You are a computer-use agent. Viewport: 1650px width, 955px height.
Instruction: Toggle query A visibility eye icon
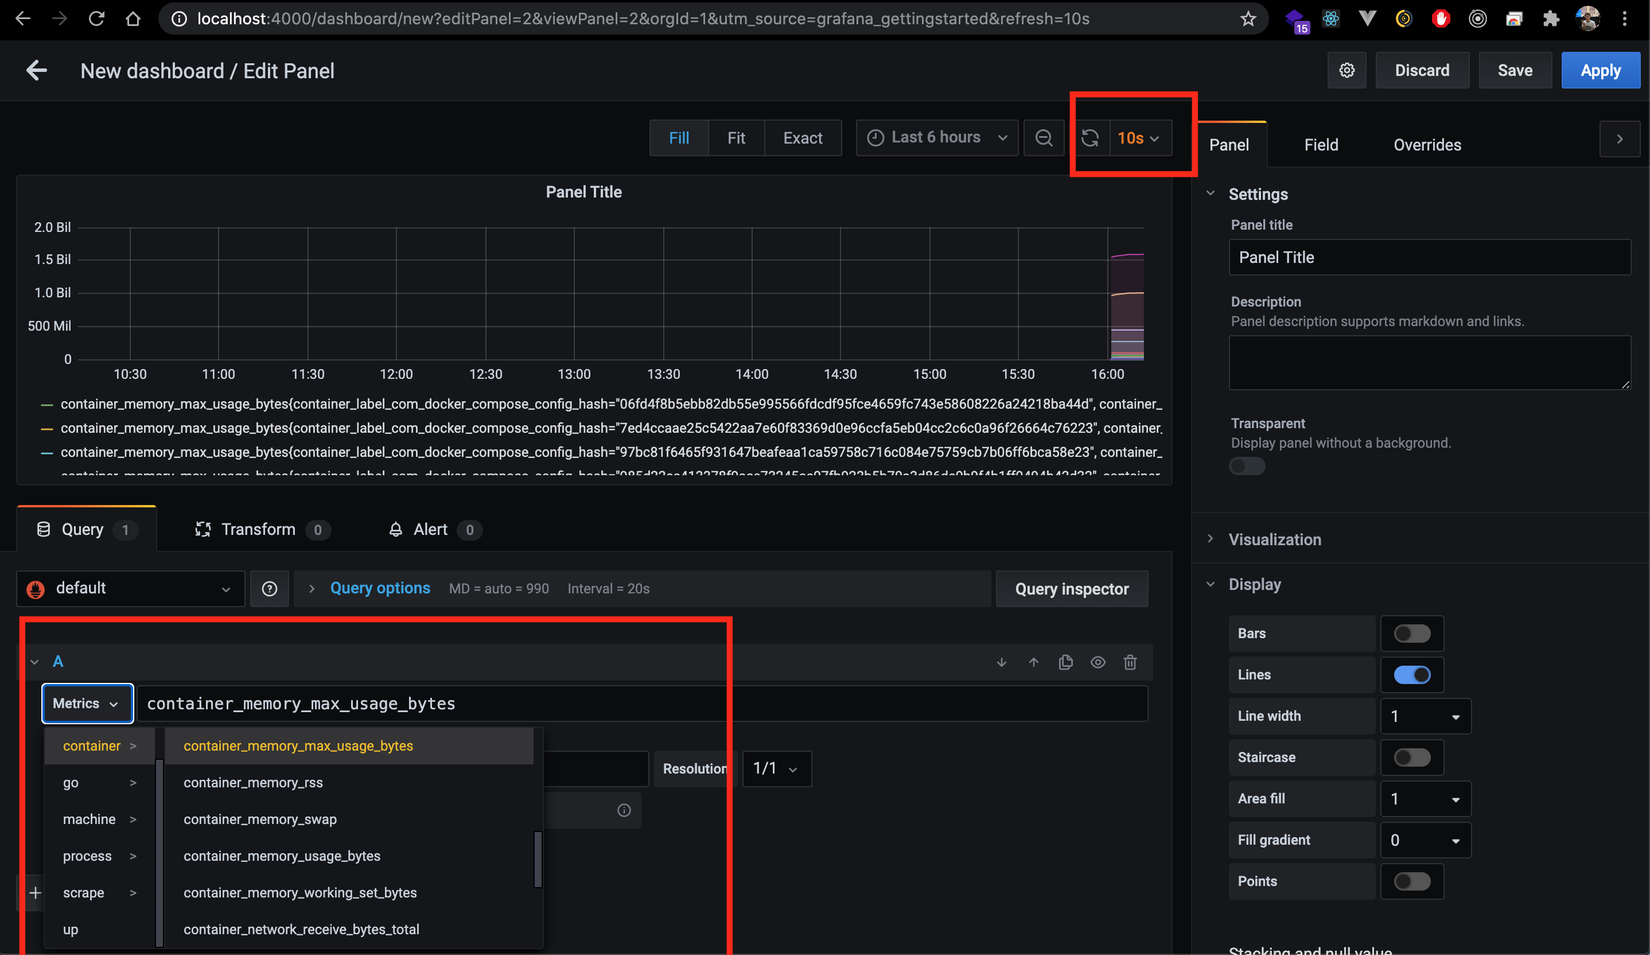1098,662
